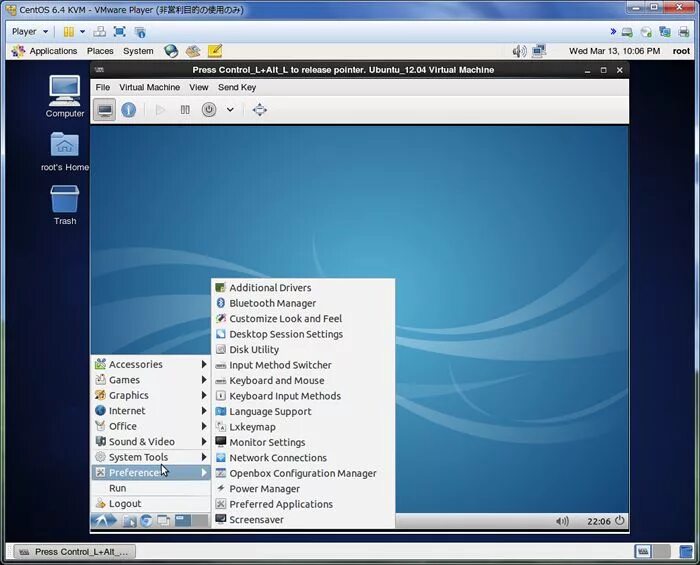Click the root user label
The width and height of the screenshot is (700, 565).
pos(681,51)
